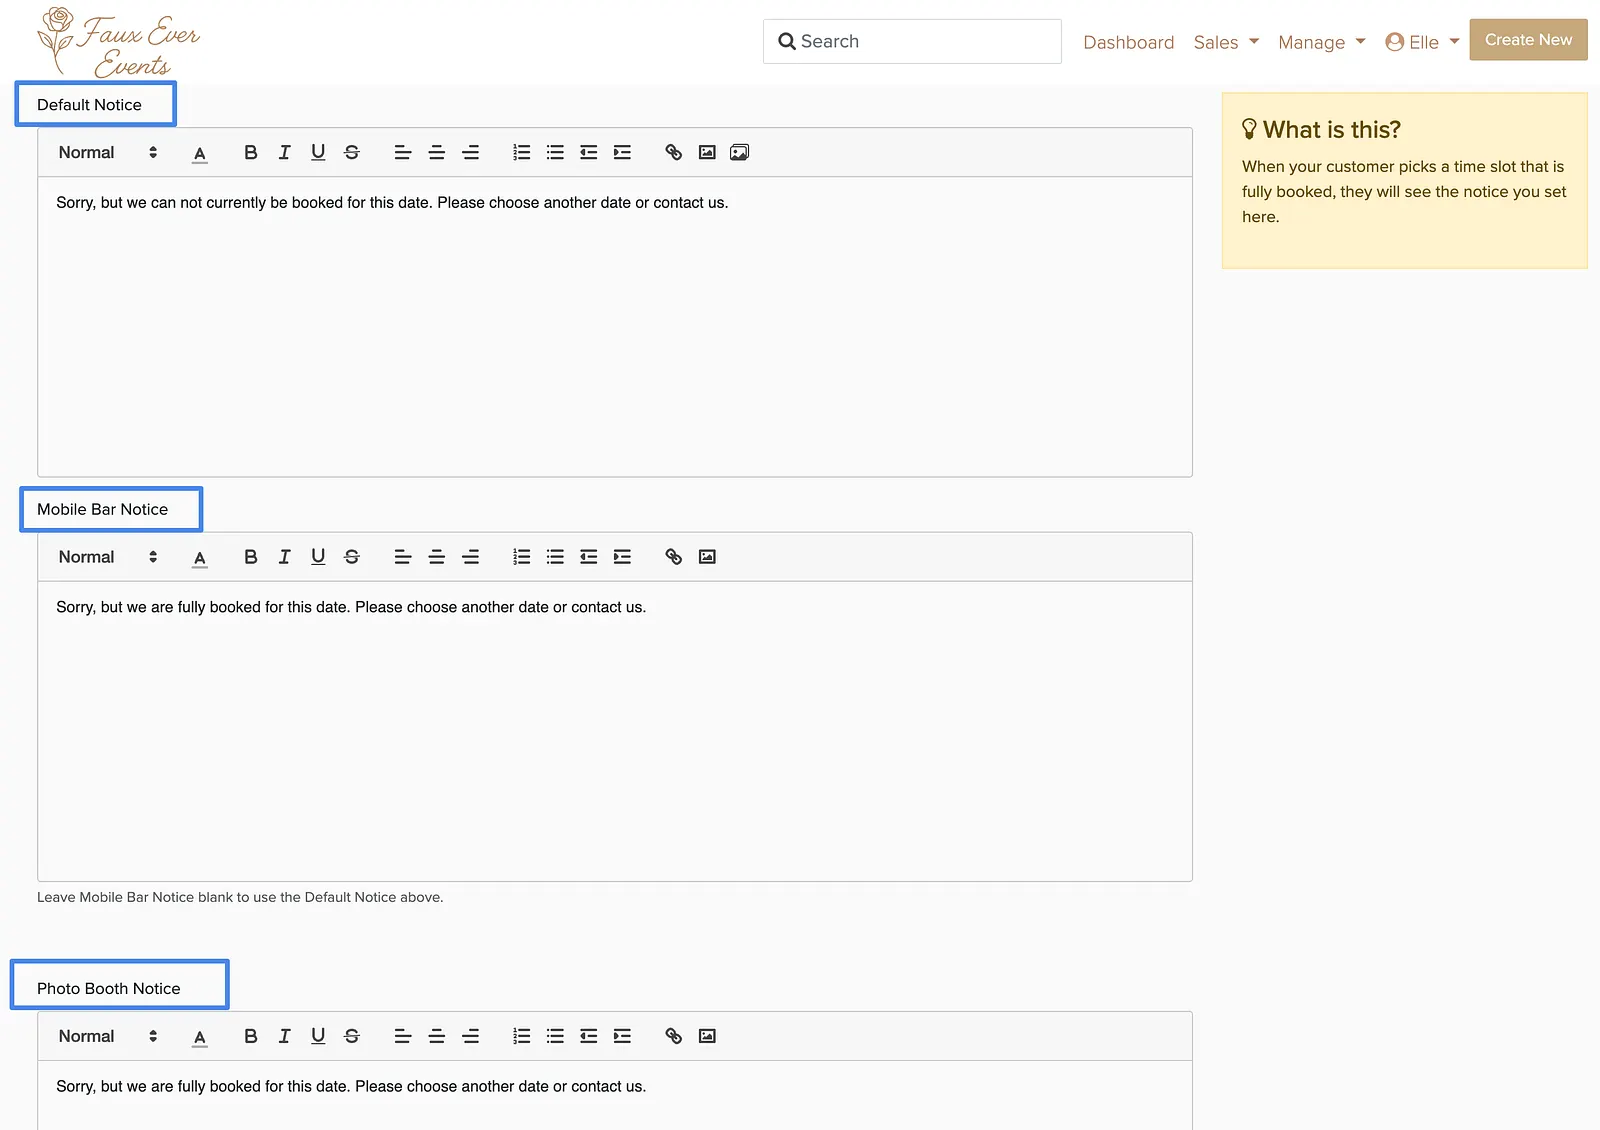Decrease indent in Default Notice editor
The height and width of the screenshot is (1130, 1600).
click(589, 152)
